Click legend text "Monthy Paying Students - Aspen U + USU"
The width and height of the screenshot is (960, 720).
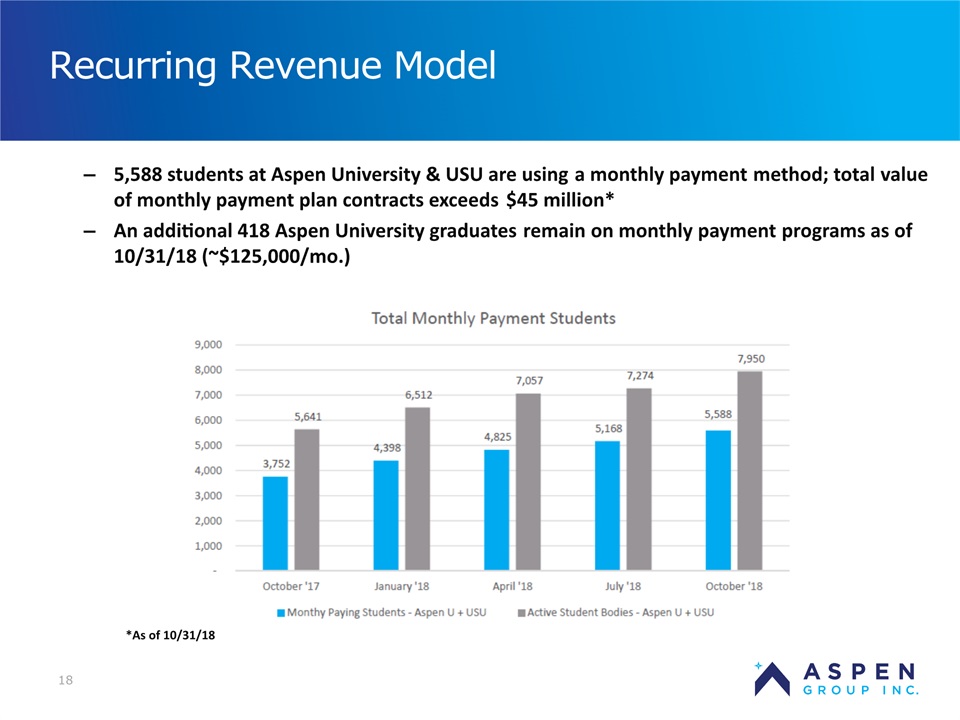tap(386, 613)
